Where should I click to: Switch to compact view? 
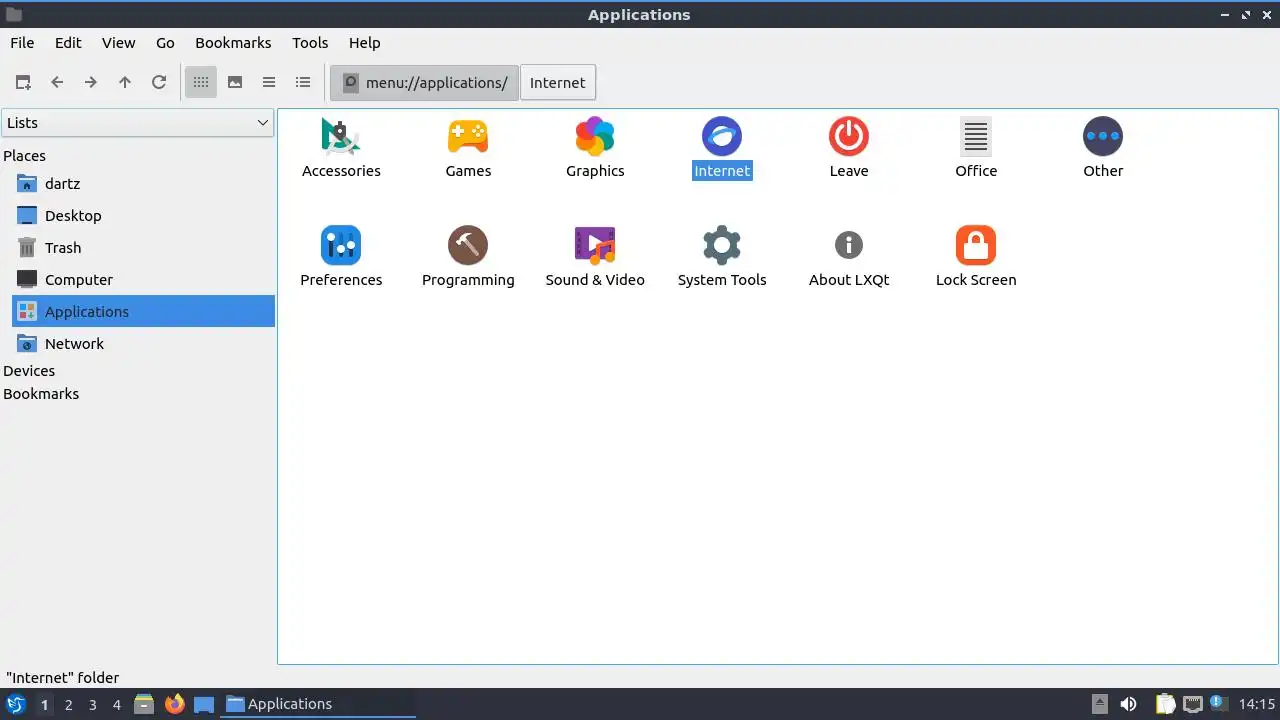269,82
